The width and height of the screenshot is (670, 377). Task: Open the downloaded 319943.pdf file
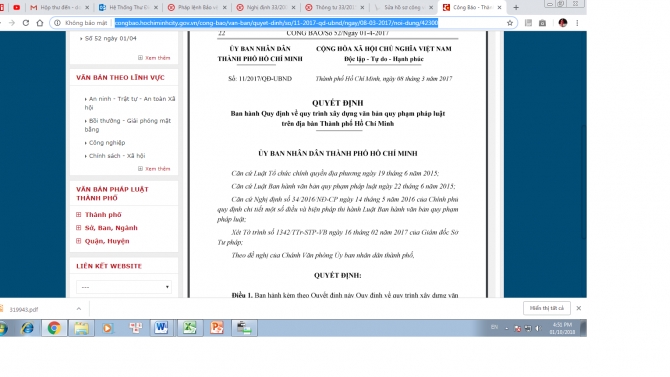(x=24, y=309)
